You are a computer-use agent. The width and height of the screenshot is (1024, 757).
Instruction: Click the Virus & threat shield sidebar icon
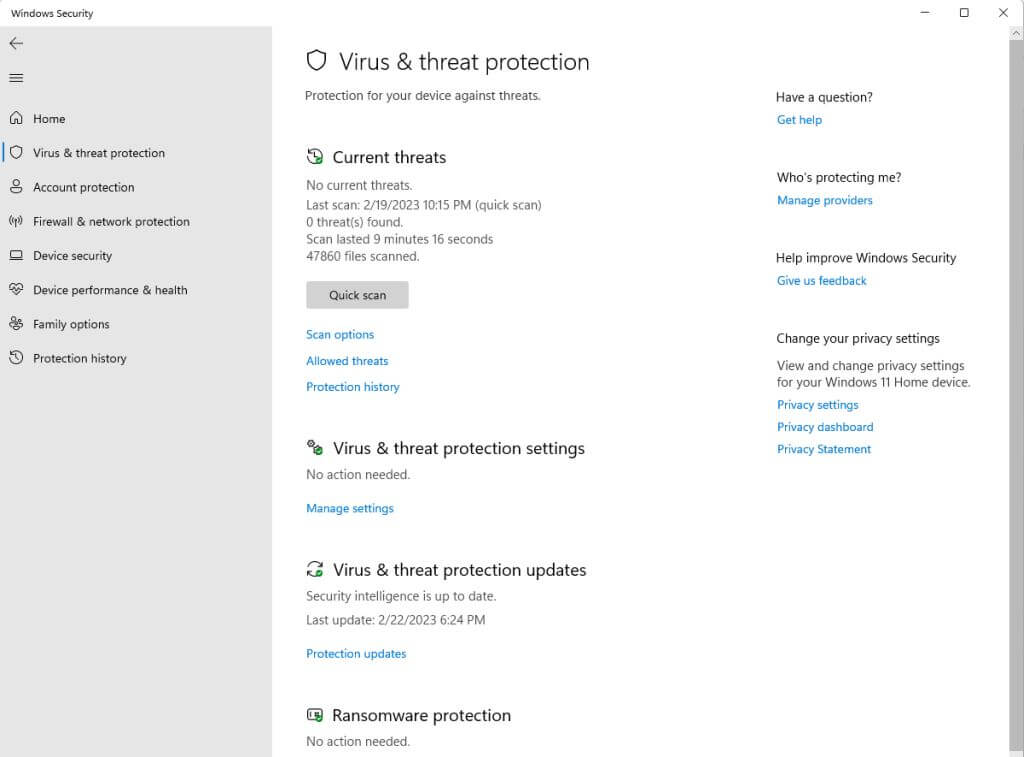(16, 153)
